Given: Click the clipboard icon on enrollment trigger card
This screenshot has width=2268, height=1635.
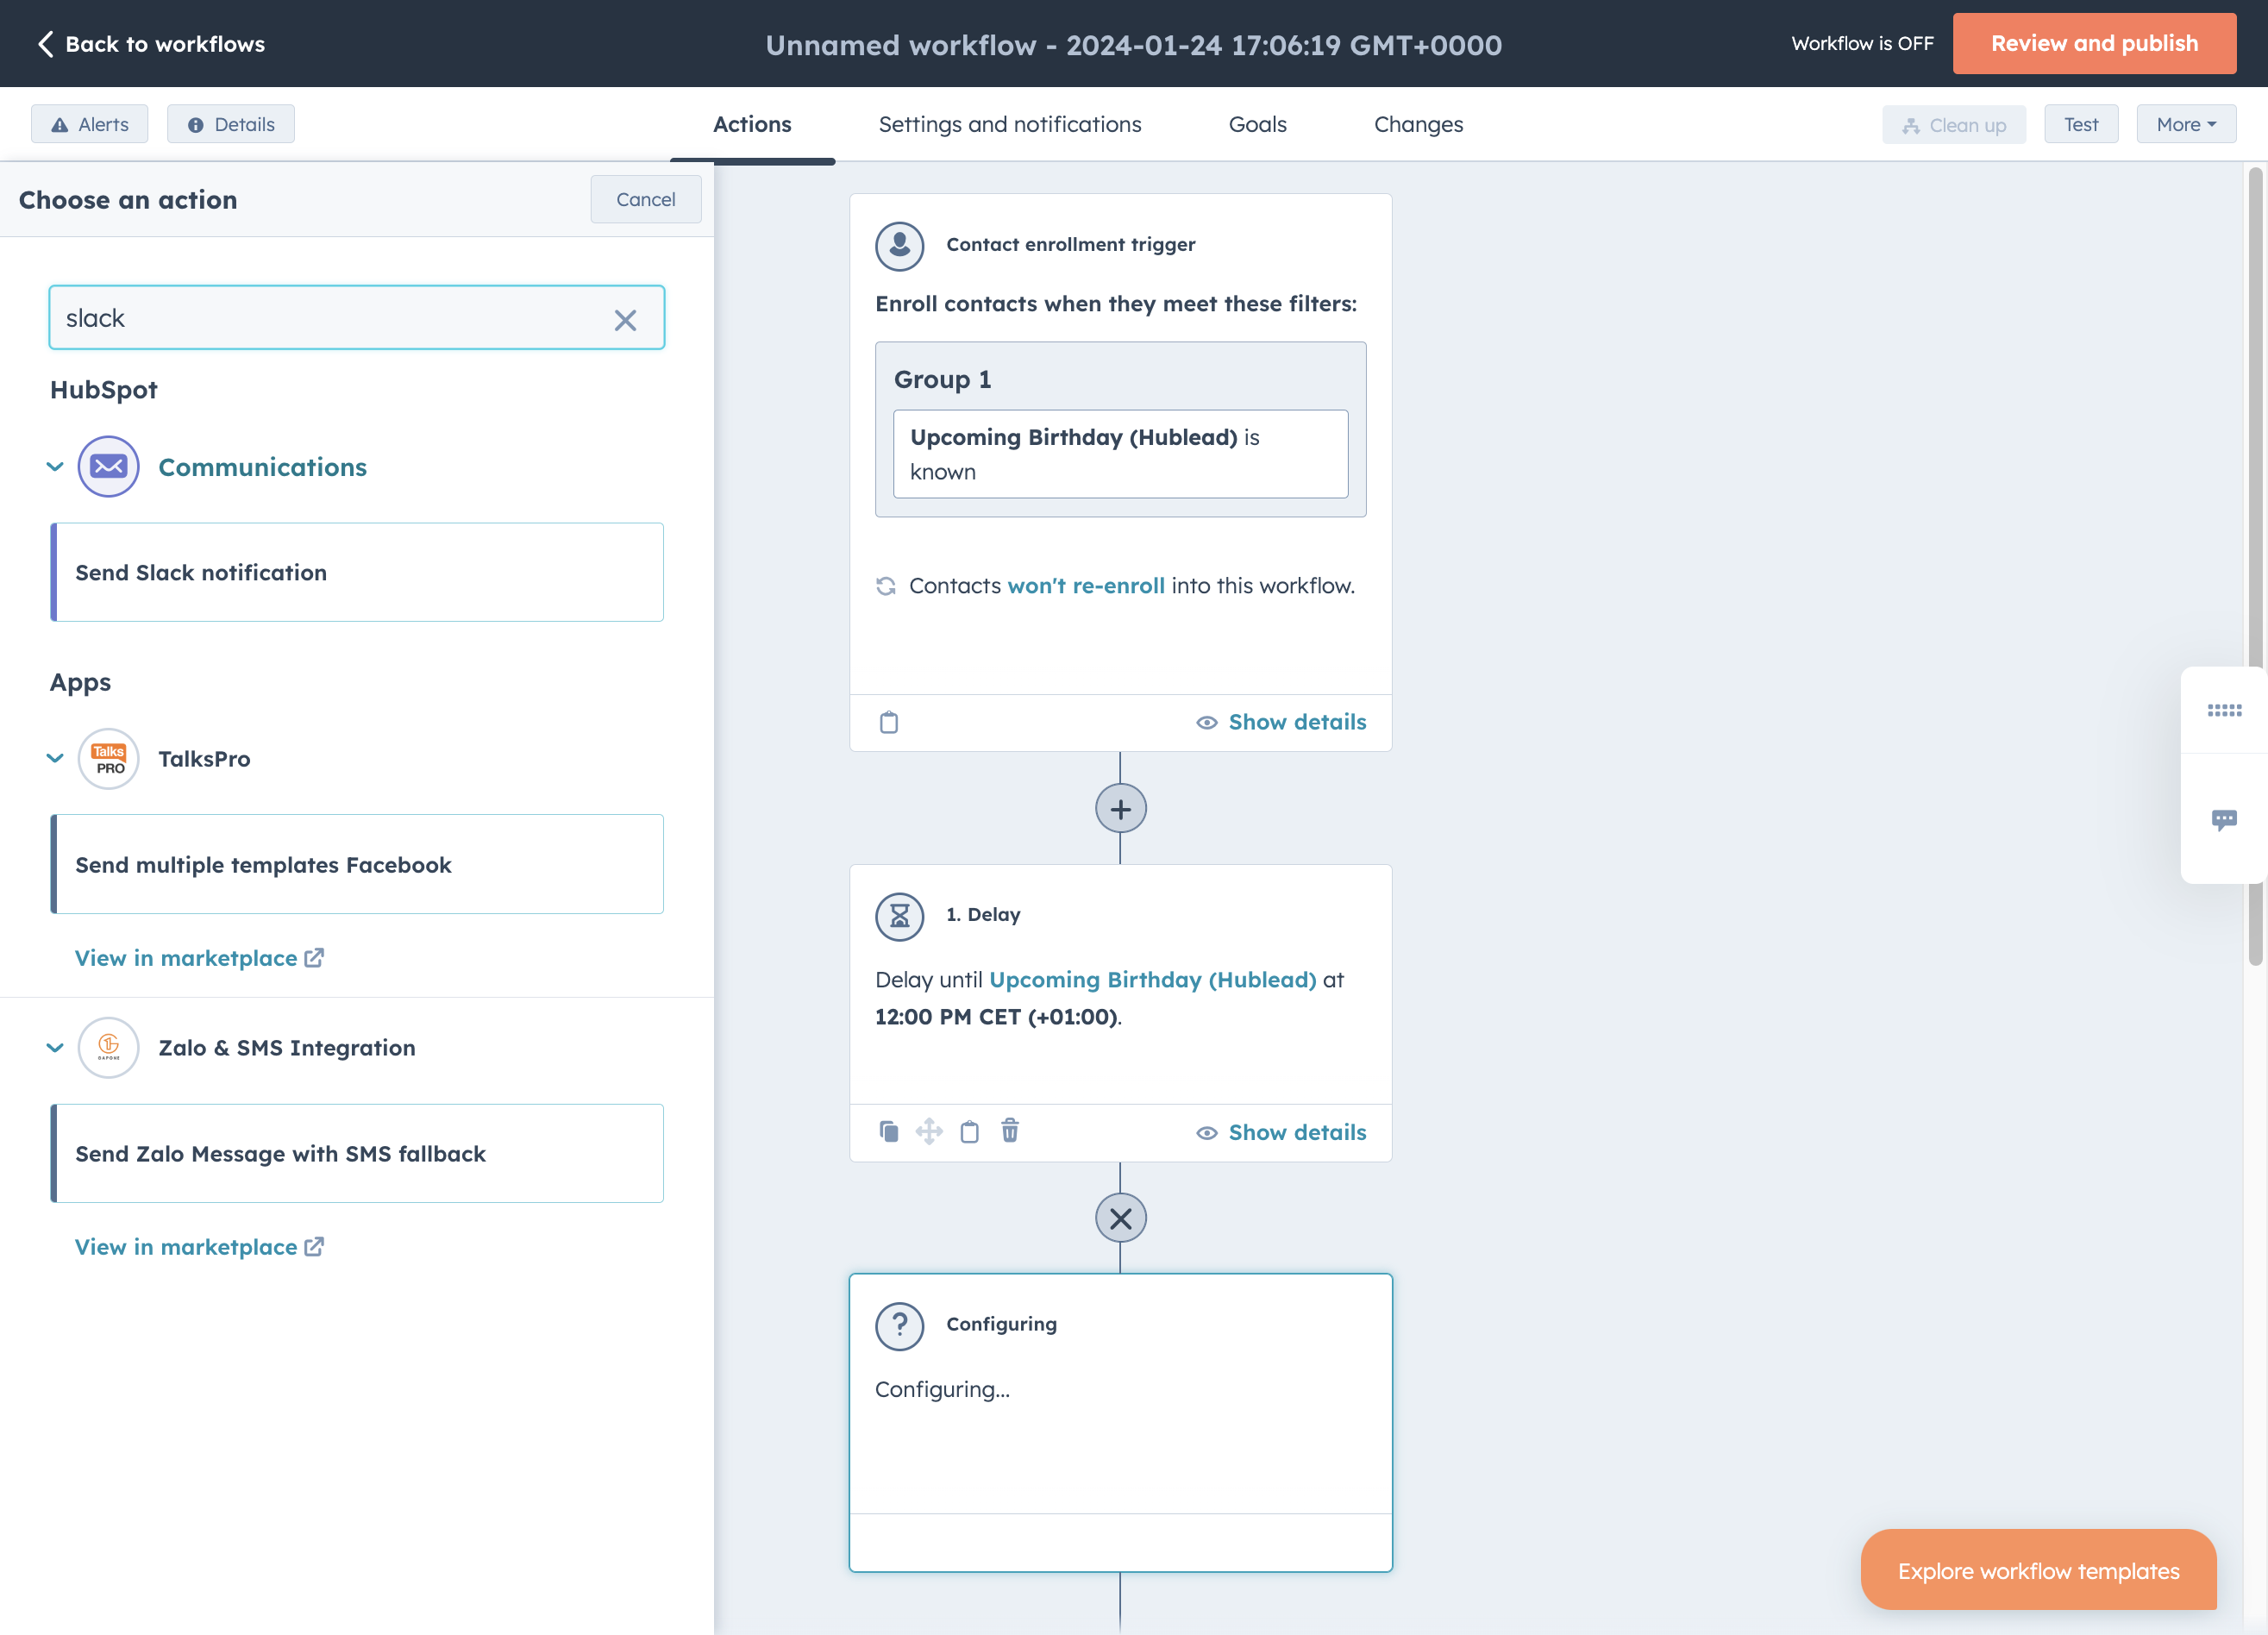Looking at the screenshot, I should click(x=889, y=722).
